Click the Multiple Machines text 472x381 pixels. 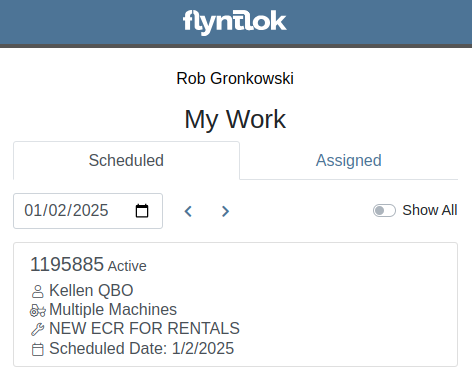click(113, 310)
